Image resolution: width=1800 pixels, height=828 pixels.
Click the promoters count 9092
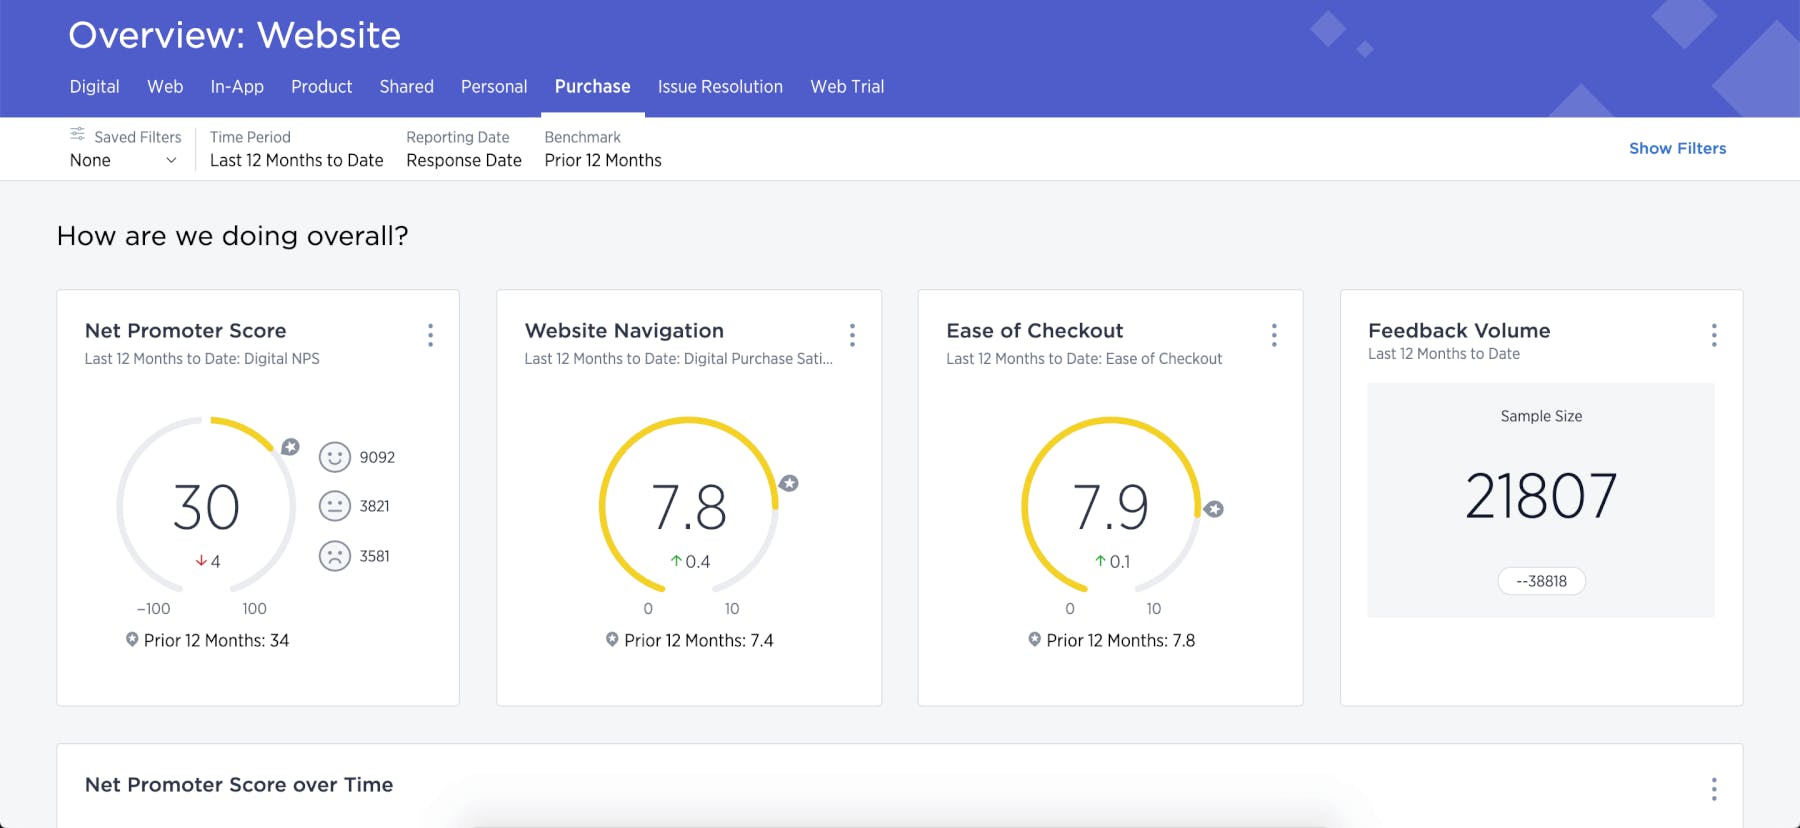(377, 457)
